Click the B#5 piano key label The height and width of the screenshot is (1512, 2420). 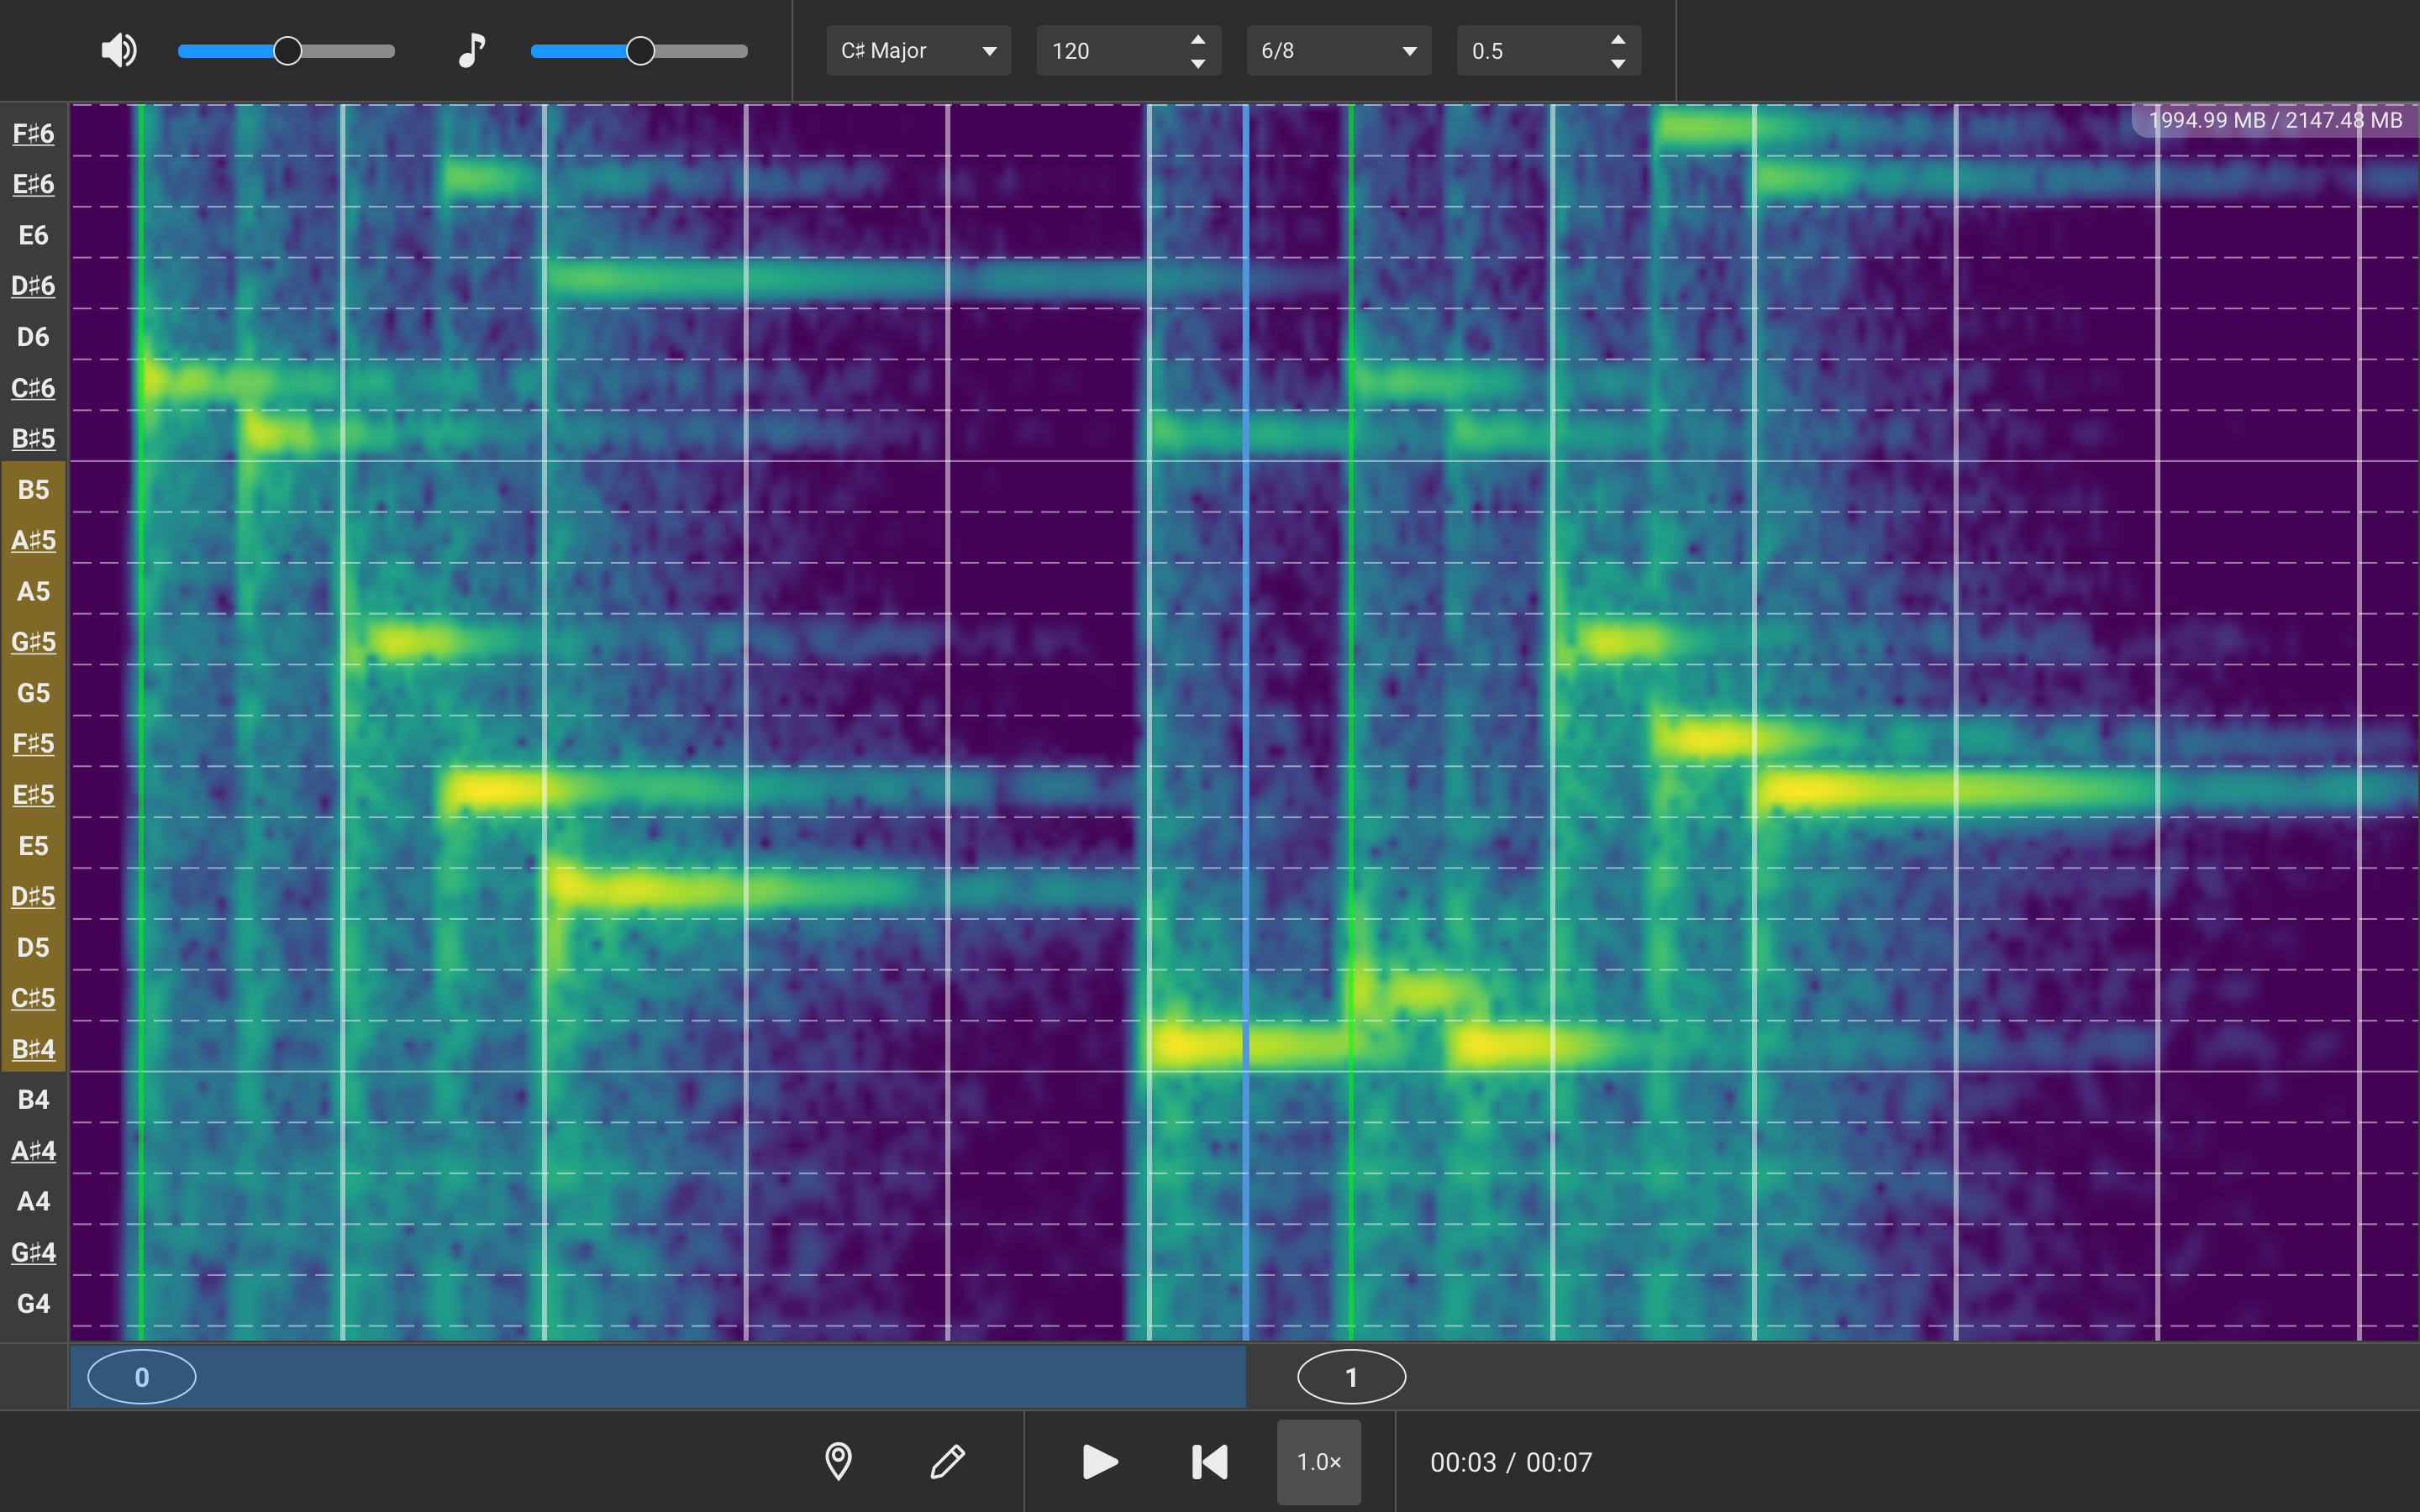click(x=33, y=438)
